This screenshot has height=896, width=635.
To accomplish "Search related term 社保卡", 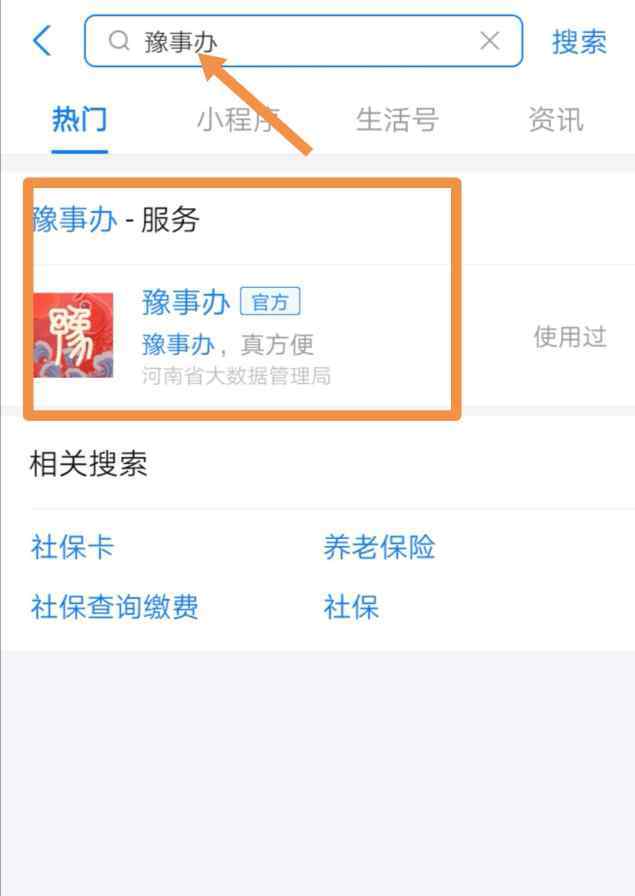I will (x=73, y=547).
